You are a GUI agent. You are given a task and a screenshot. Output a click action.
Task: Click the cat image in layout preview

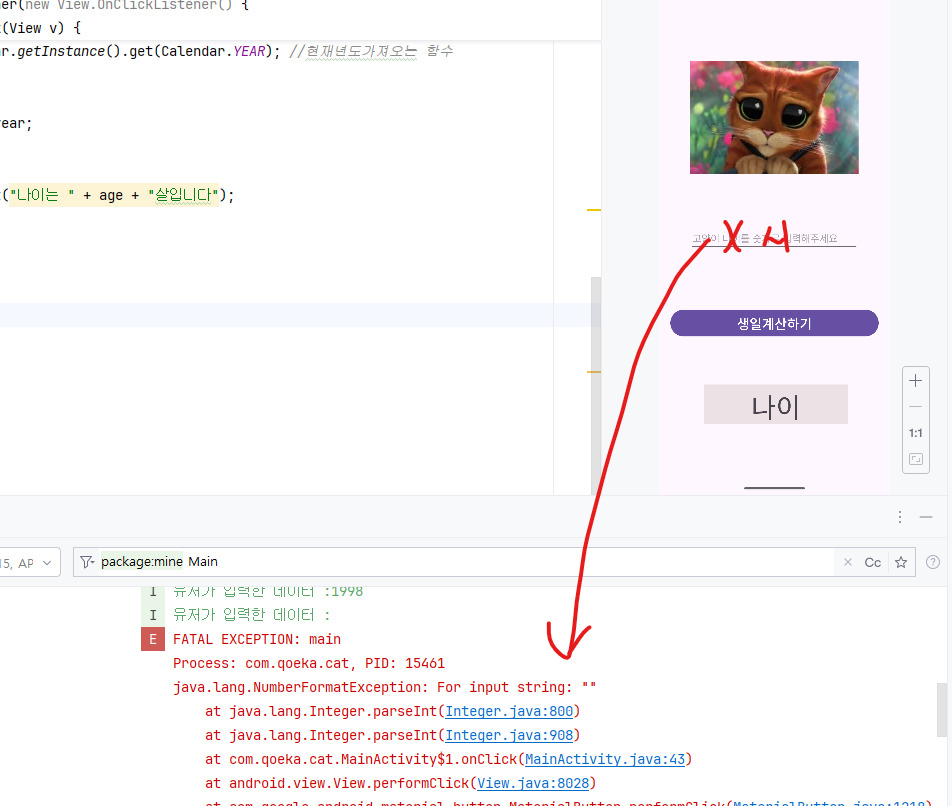coord(774,117)
